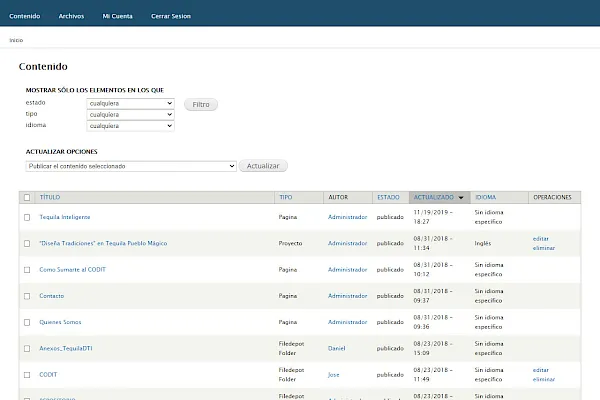This screenshot has width=600, height=400.
Task: Click Cerrar Sesion in top menu
Action: [x=171, y=16]
